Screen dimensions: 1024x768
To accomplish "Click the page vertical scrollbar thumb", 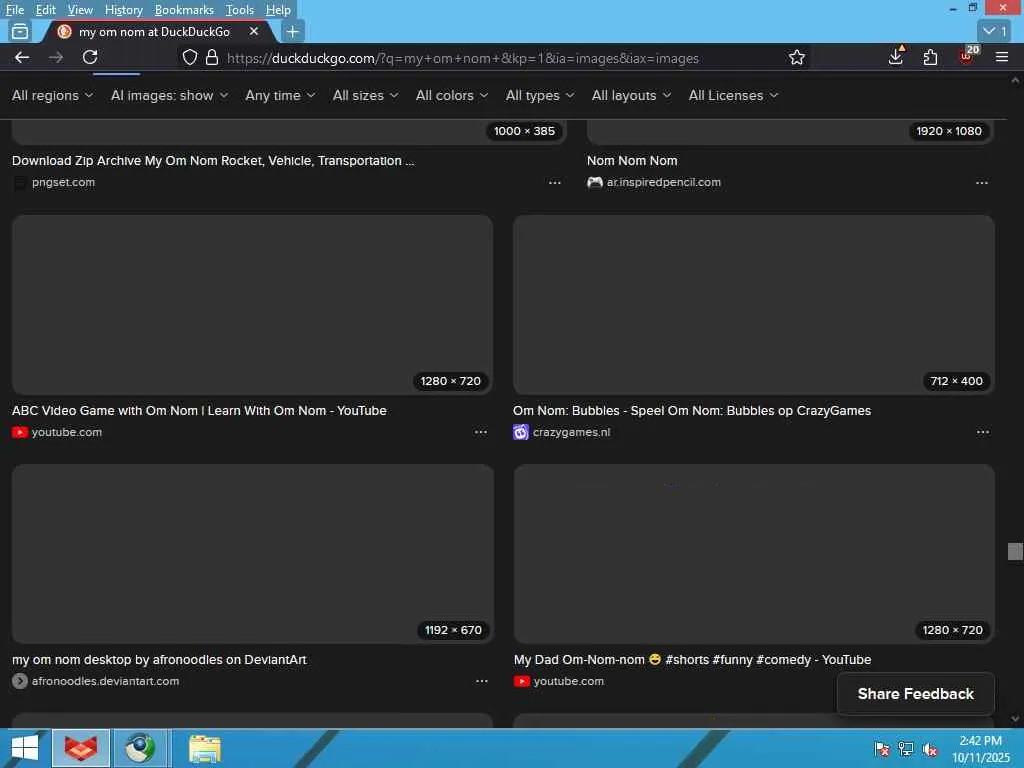I will point(1015,551).
